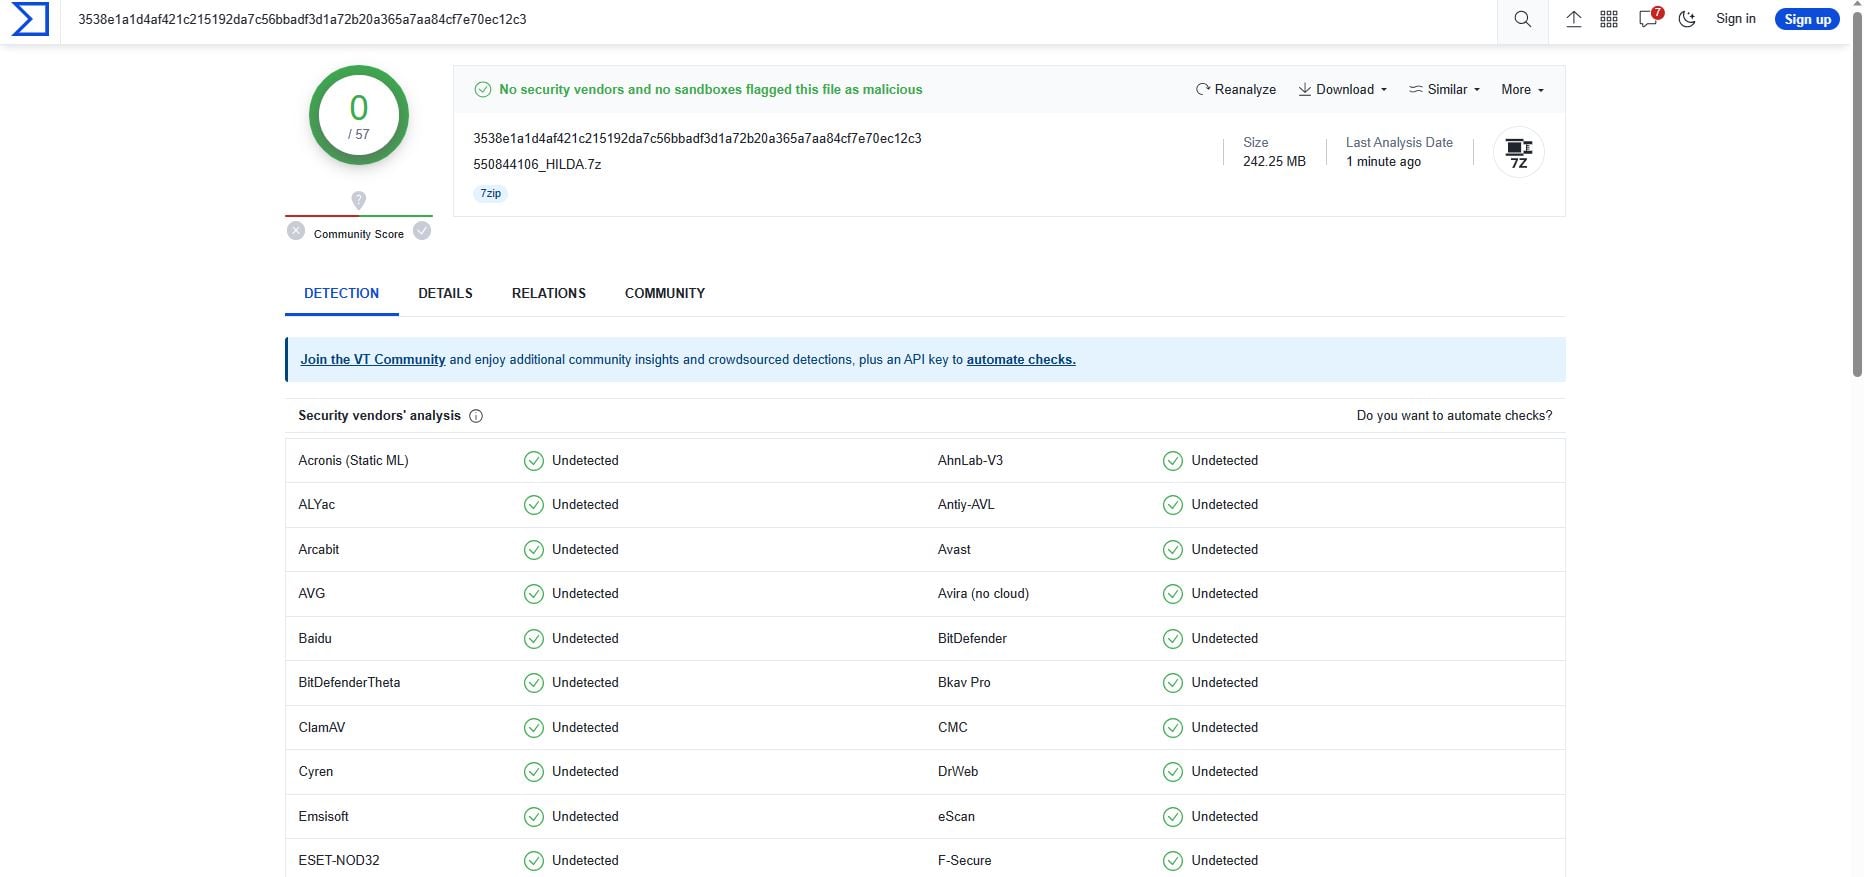Open the VirusTotal home logo

click(x=30, y=20)
